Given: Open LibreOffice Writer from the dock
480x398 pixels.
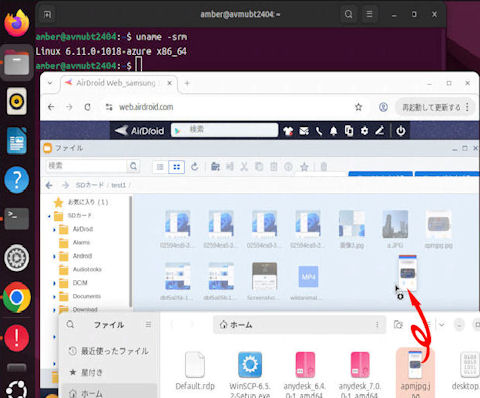Looking at the screenshot, I should pos(16,140).
